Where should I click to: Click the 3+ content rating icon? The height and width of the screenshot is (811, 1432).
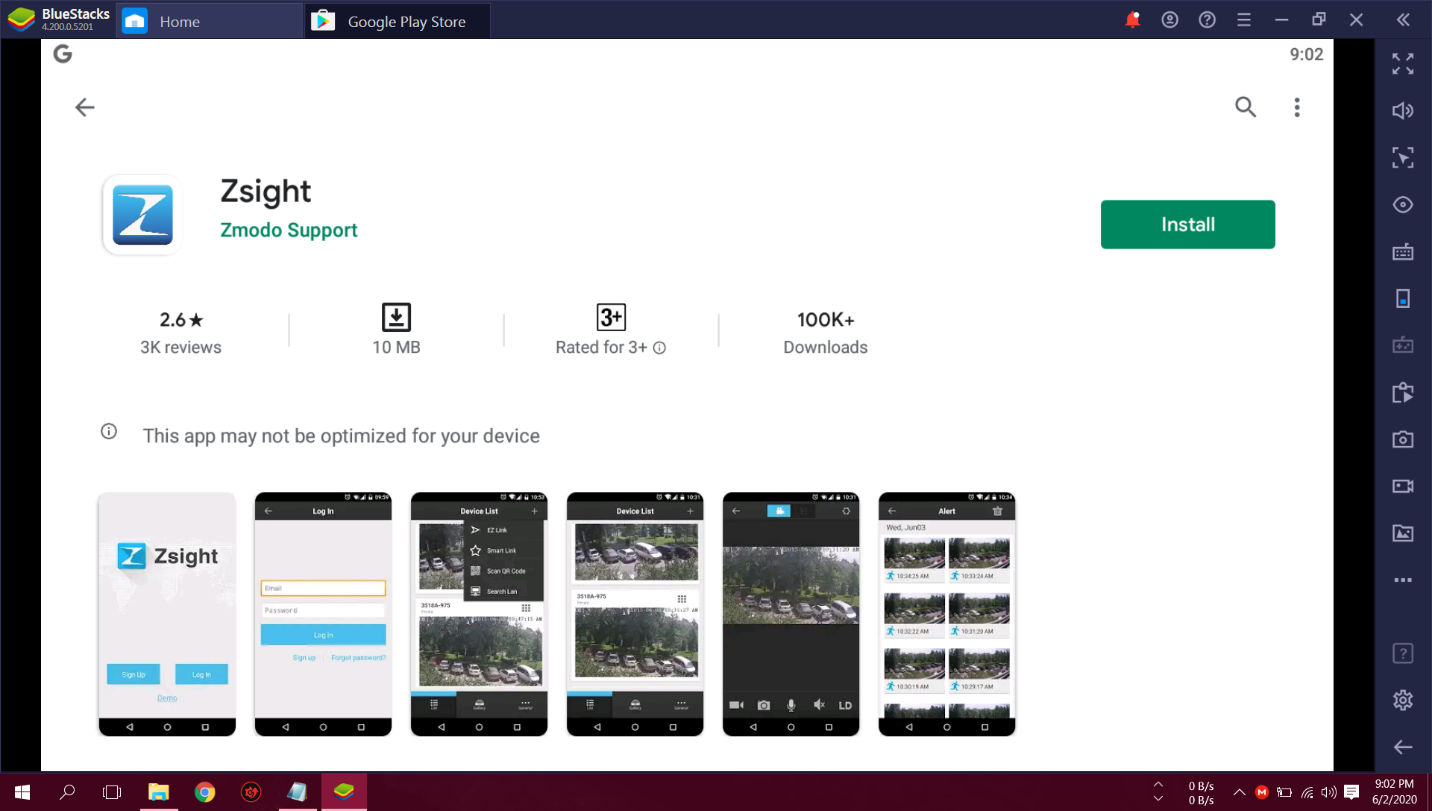click(x=611, y=318)
